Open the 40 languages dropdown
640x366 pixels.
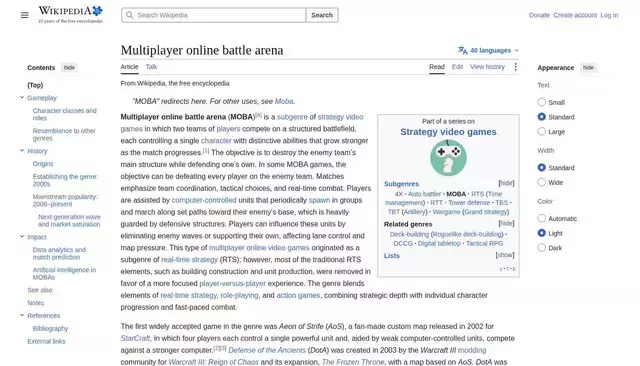point(489,50)
